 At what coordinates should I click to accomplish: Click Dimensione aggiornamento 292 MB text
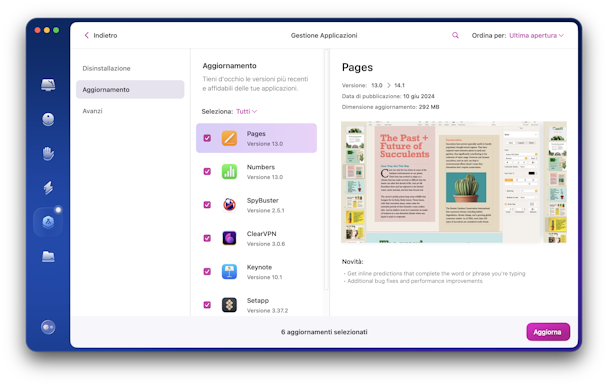pos(390,107)
